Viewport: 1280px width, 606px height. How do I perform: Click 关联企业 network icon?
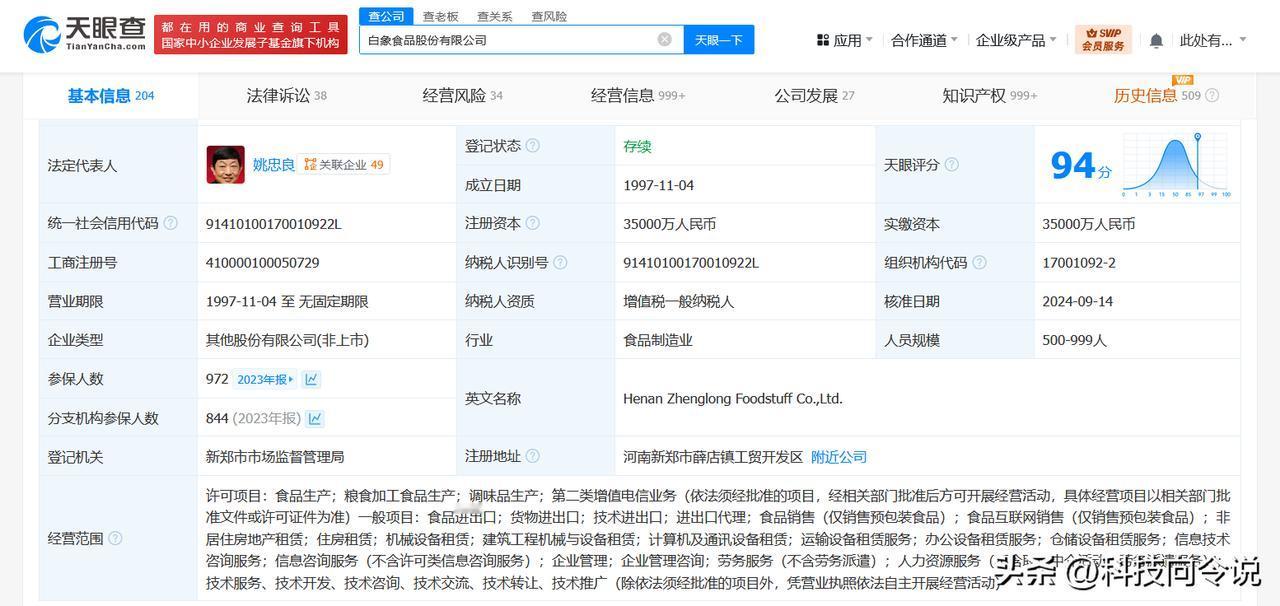310,165
